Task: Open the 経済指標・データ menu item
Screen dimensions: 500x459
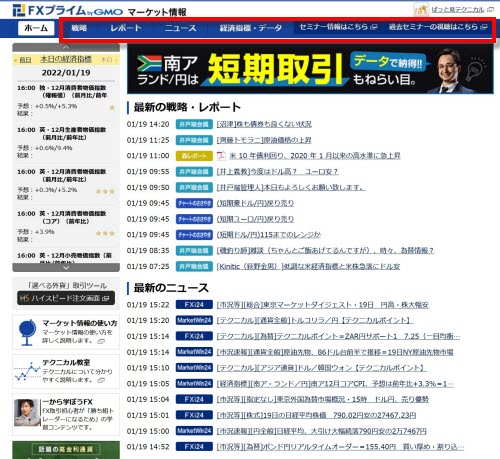Action: [251, 28]
